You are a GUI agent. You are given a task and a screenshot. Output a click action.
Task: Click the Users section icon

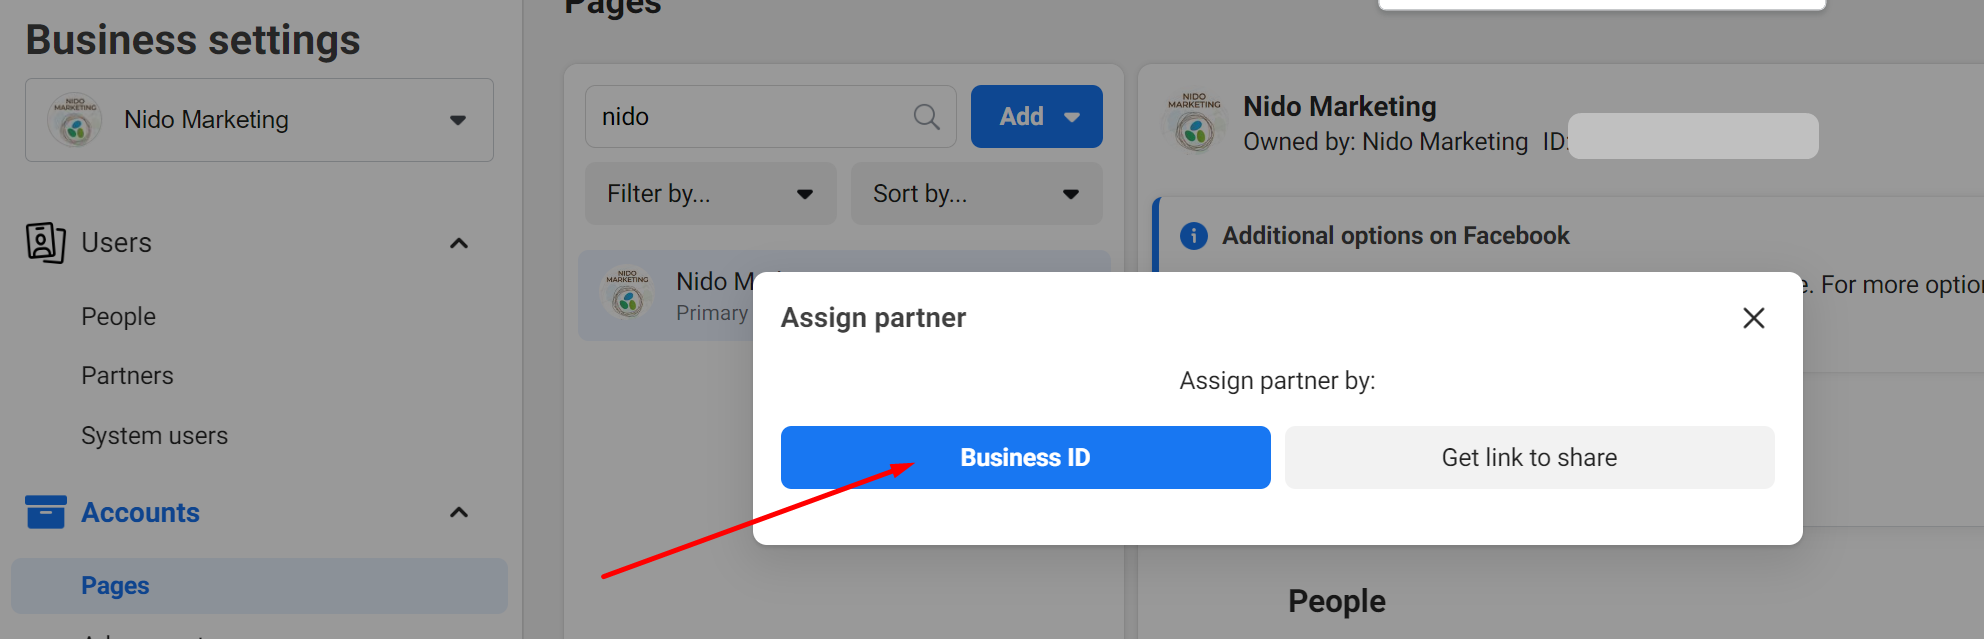[x=46, y=243]
